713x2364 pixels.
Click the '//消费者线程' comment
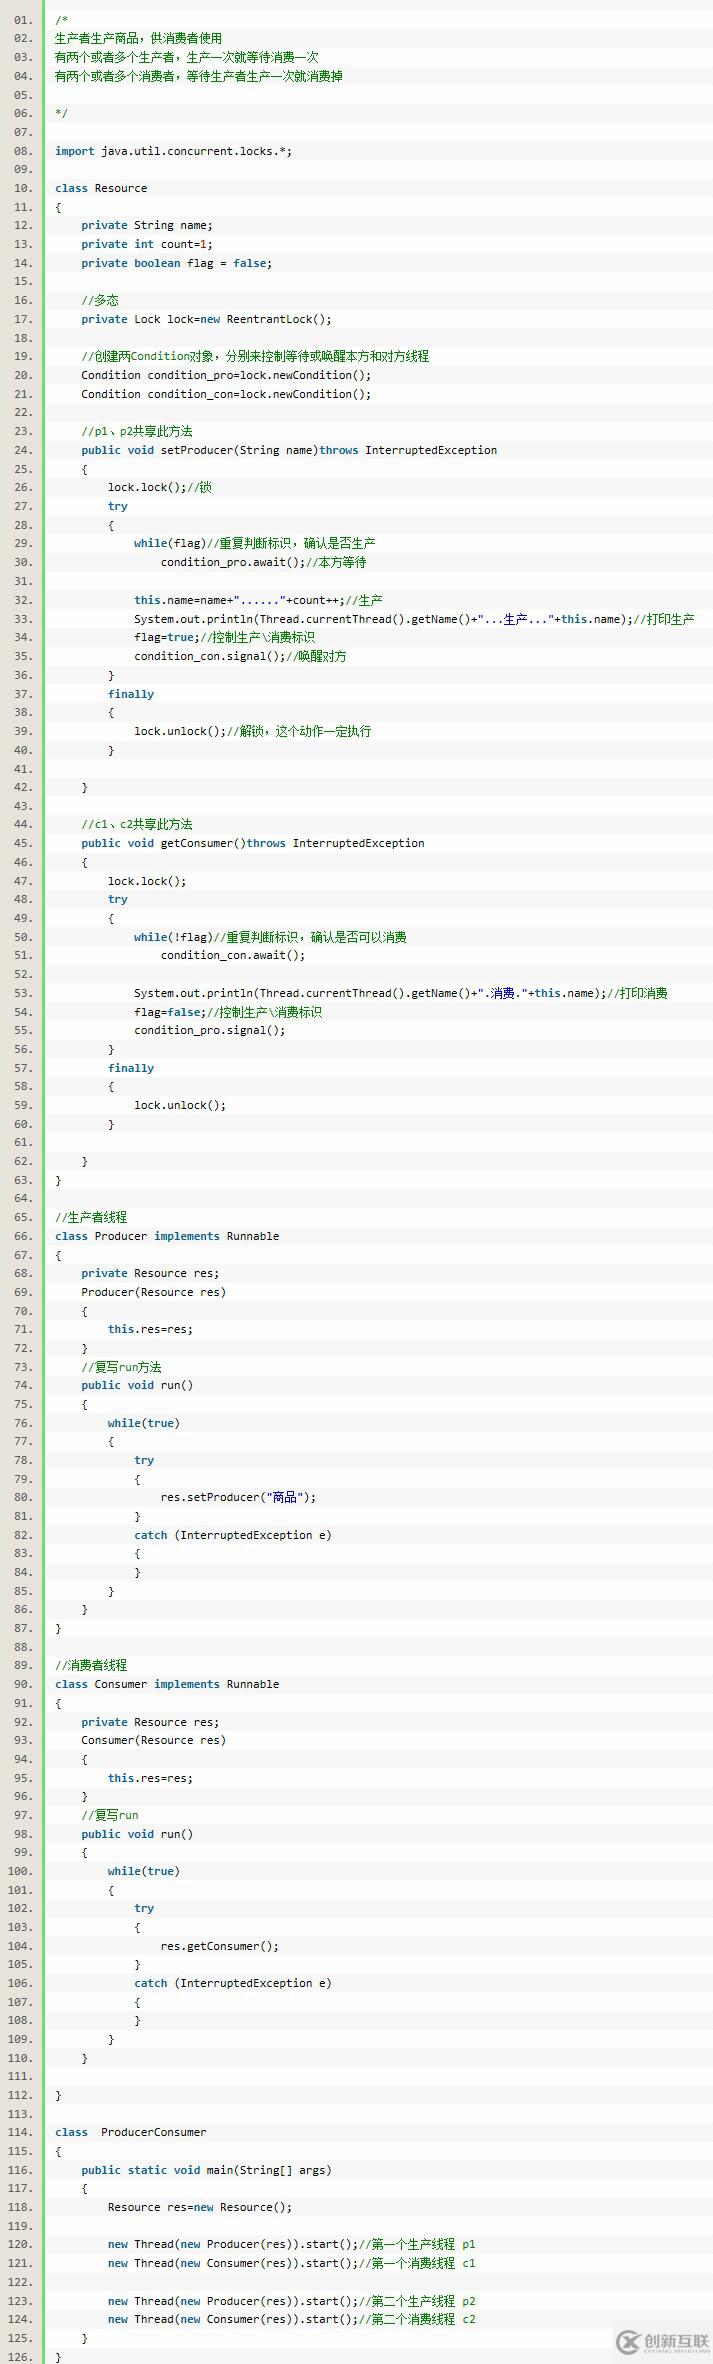(91, 1665)
